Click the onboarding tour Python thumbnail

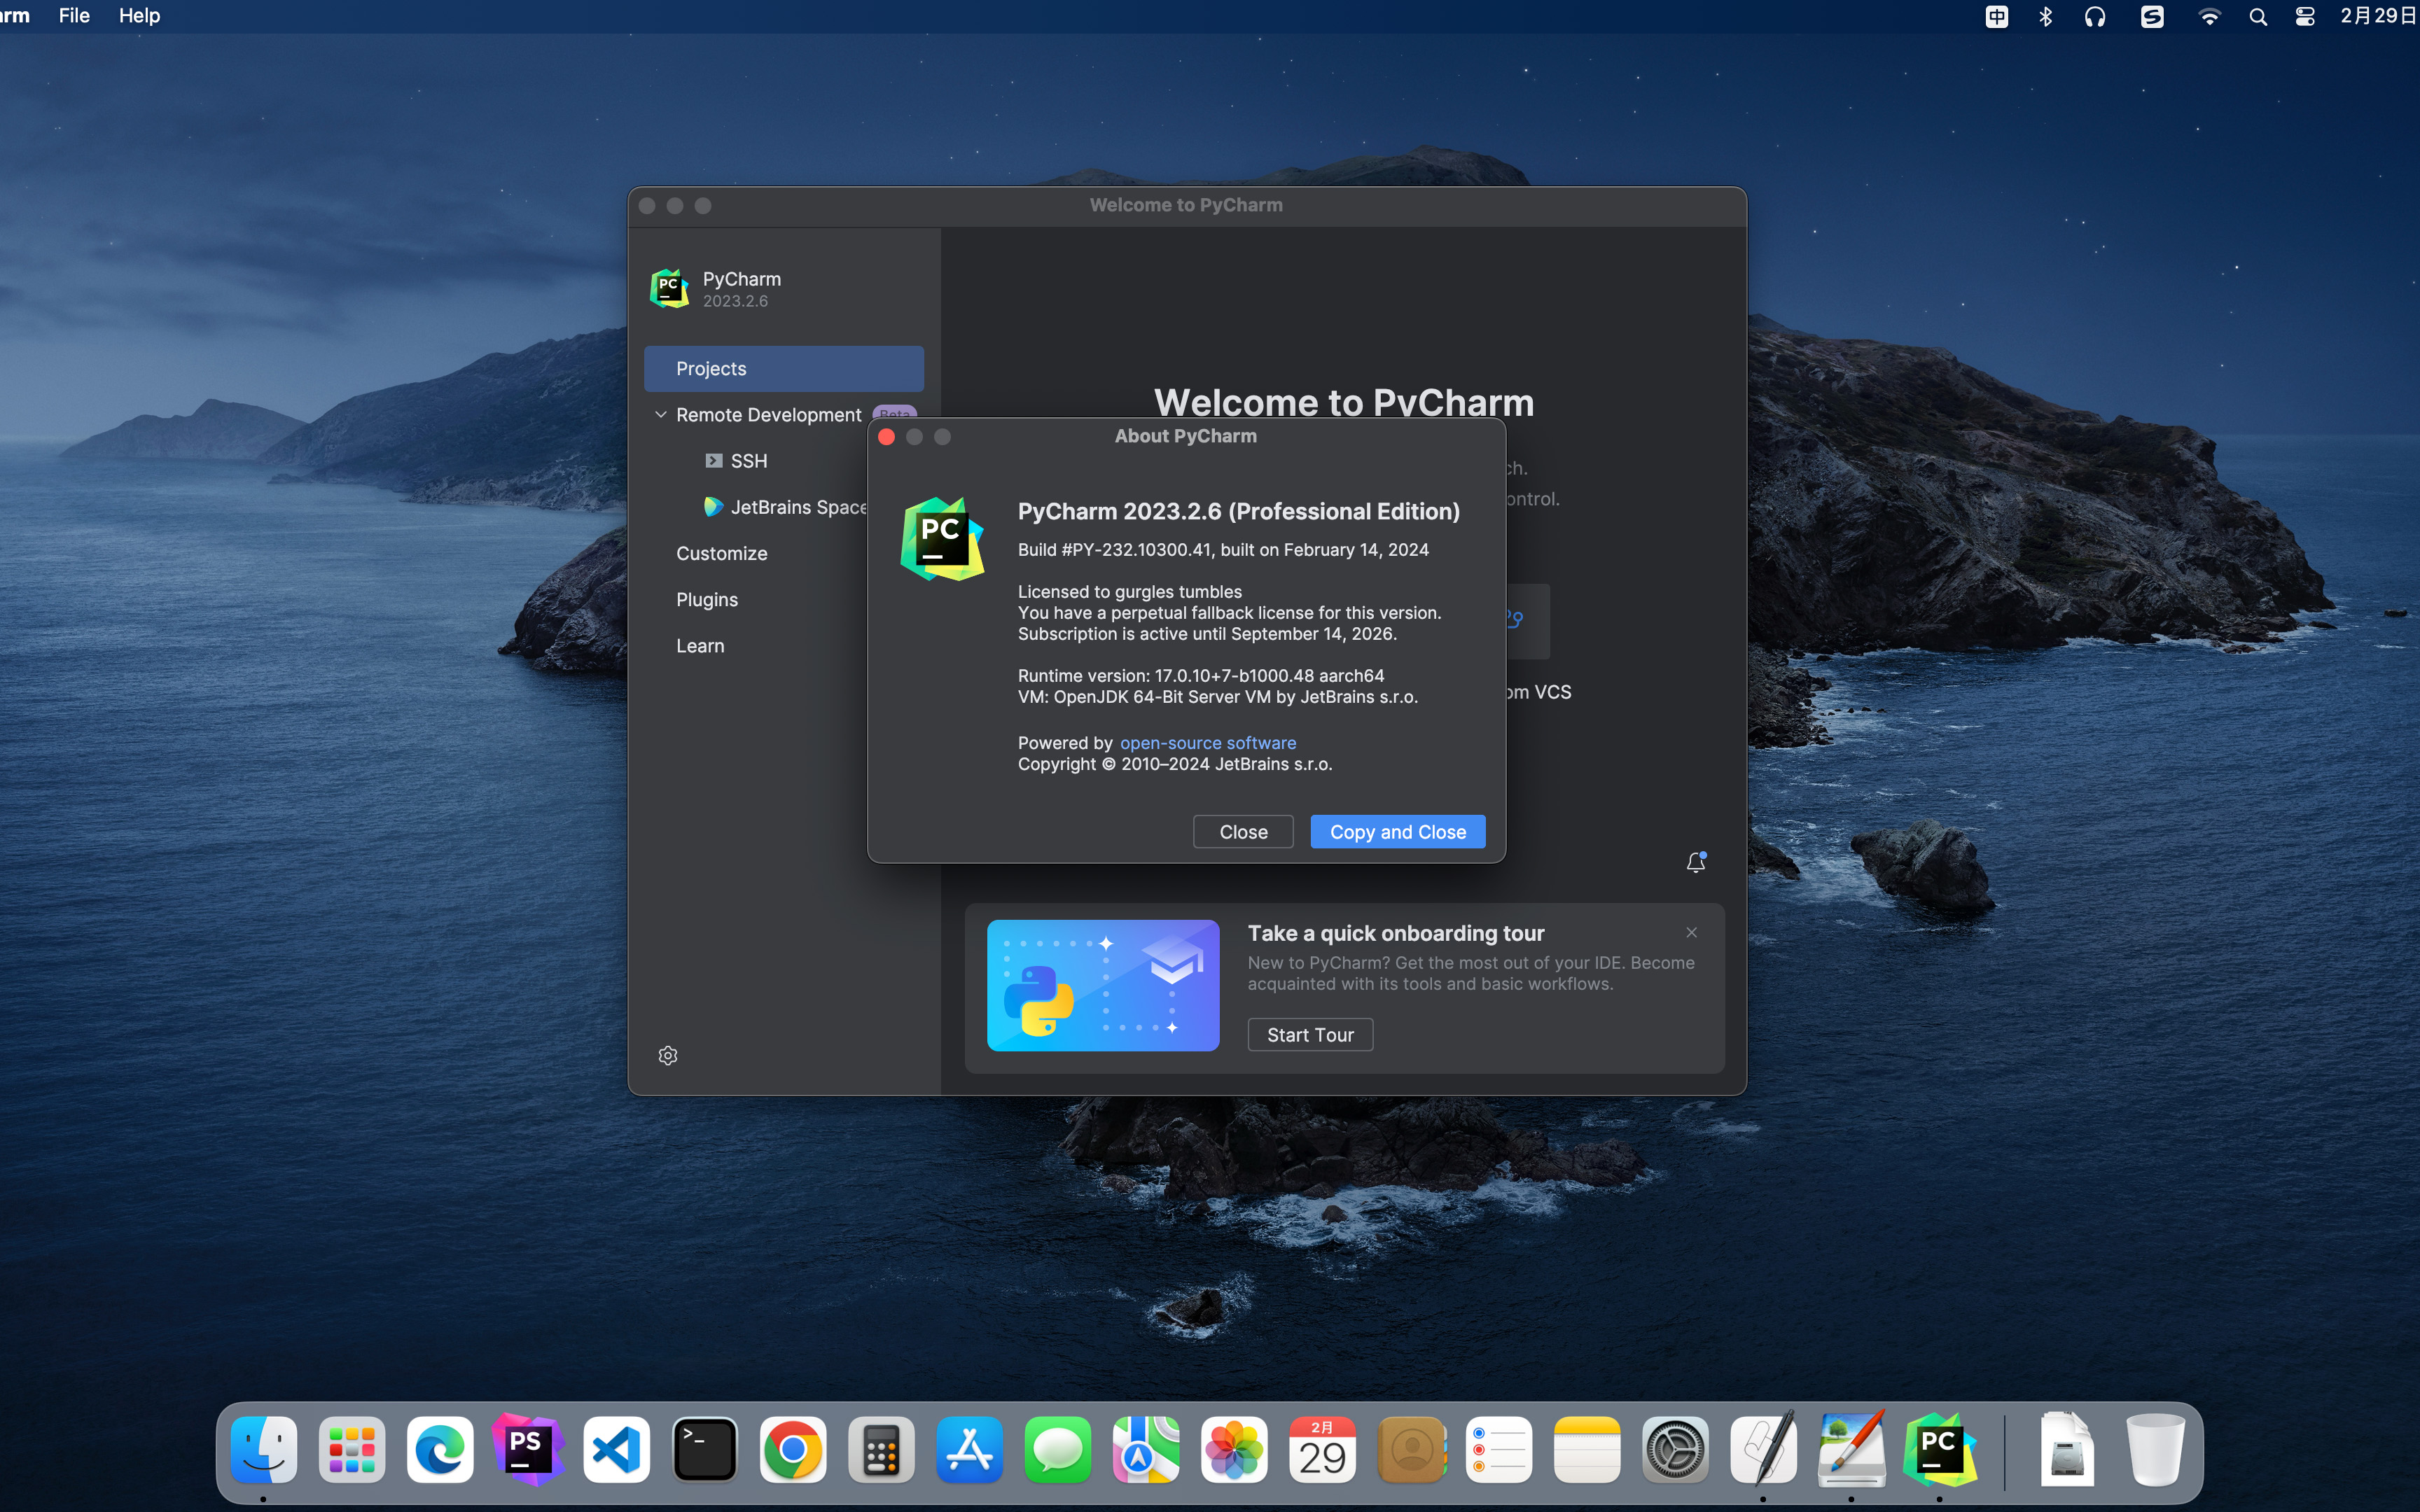(x=1102, y=985)
